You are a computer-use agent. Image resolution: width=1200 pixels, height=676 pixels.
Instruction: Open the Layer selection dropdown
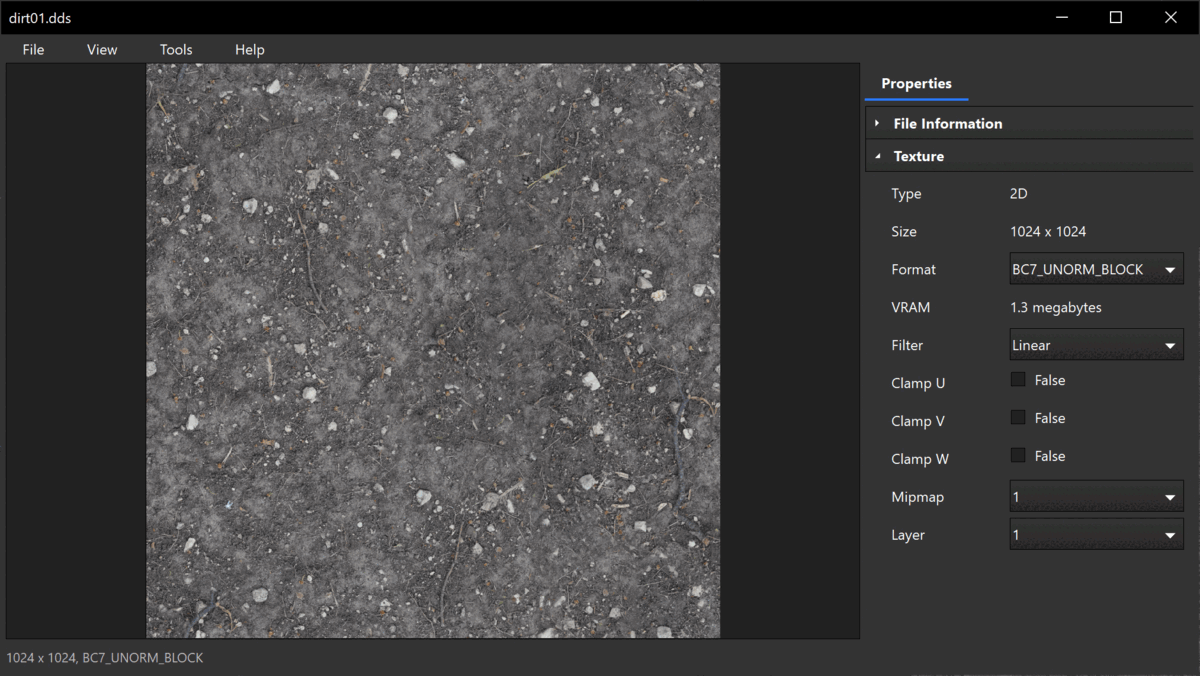pyautogui.click(x=1096, y=535)
